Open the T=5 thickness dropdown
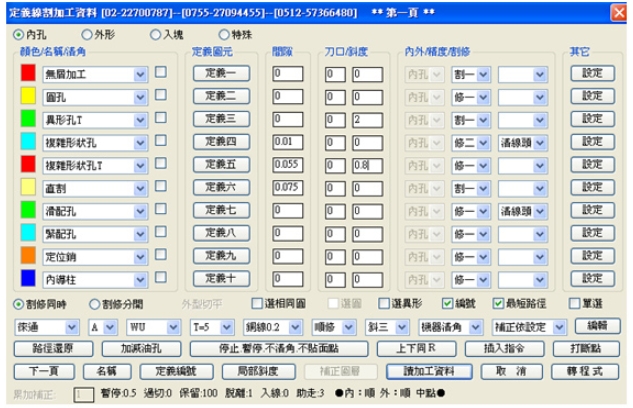This screenshot has height=408, width=633. 227,327
